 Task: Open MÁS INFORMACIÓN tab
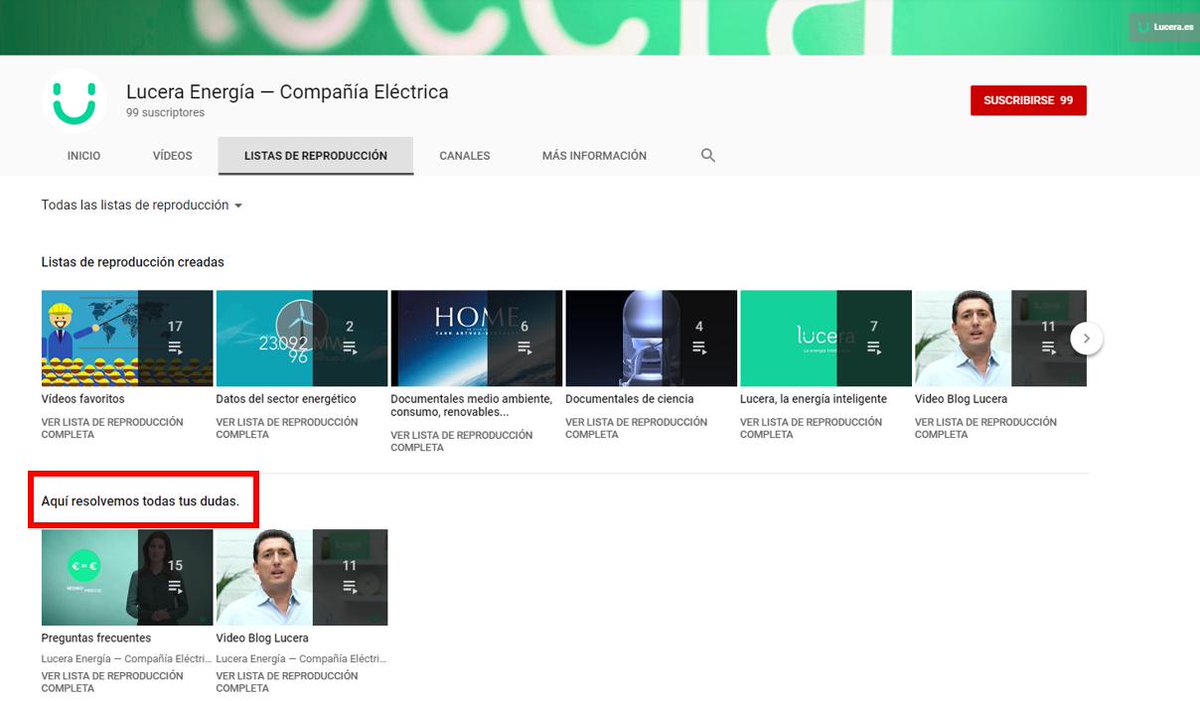click(x=594, y=156)
